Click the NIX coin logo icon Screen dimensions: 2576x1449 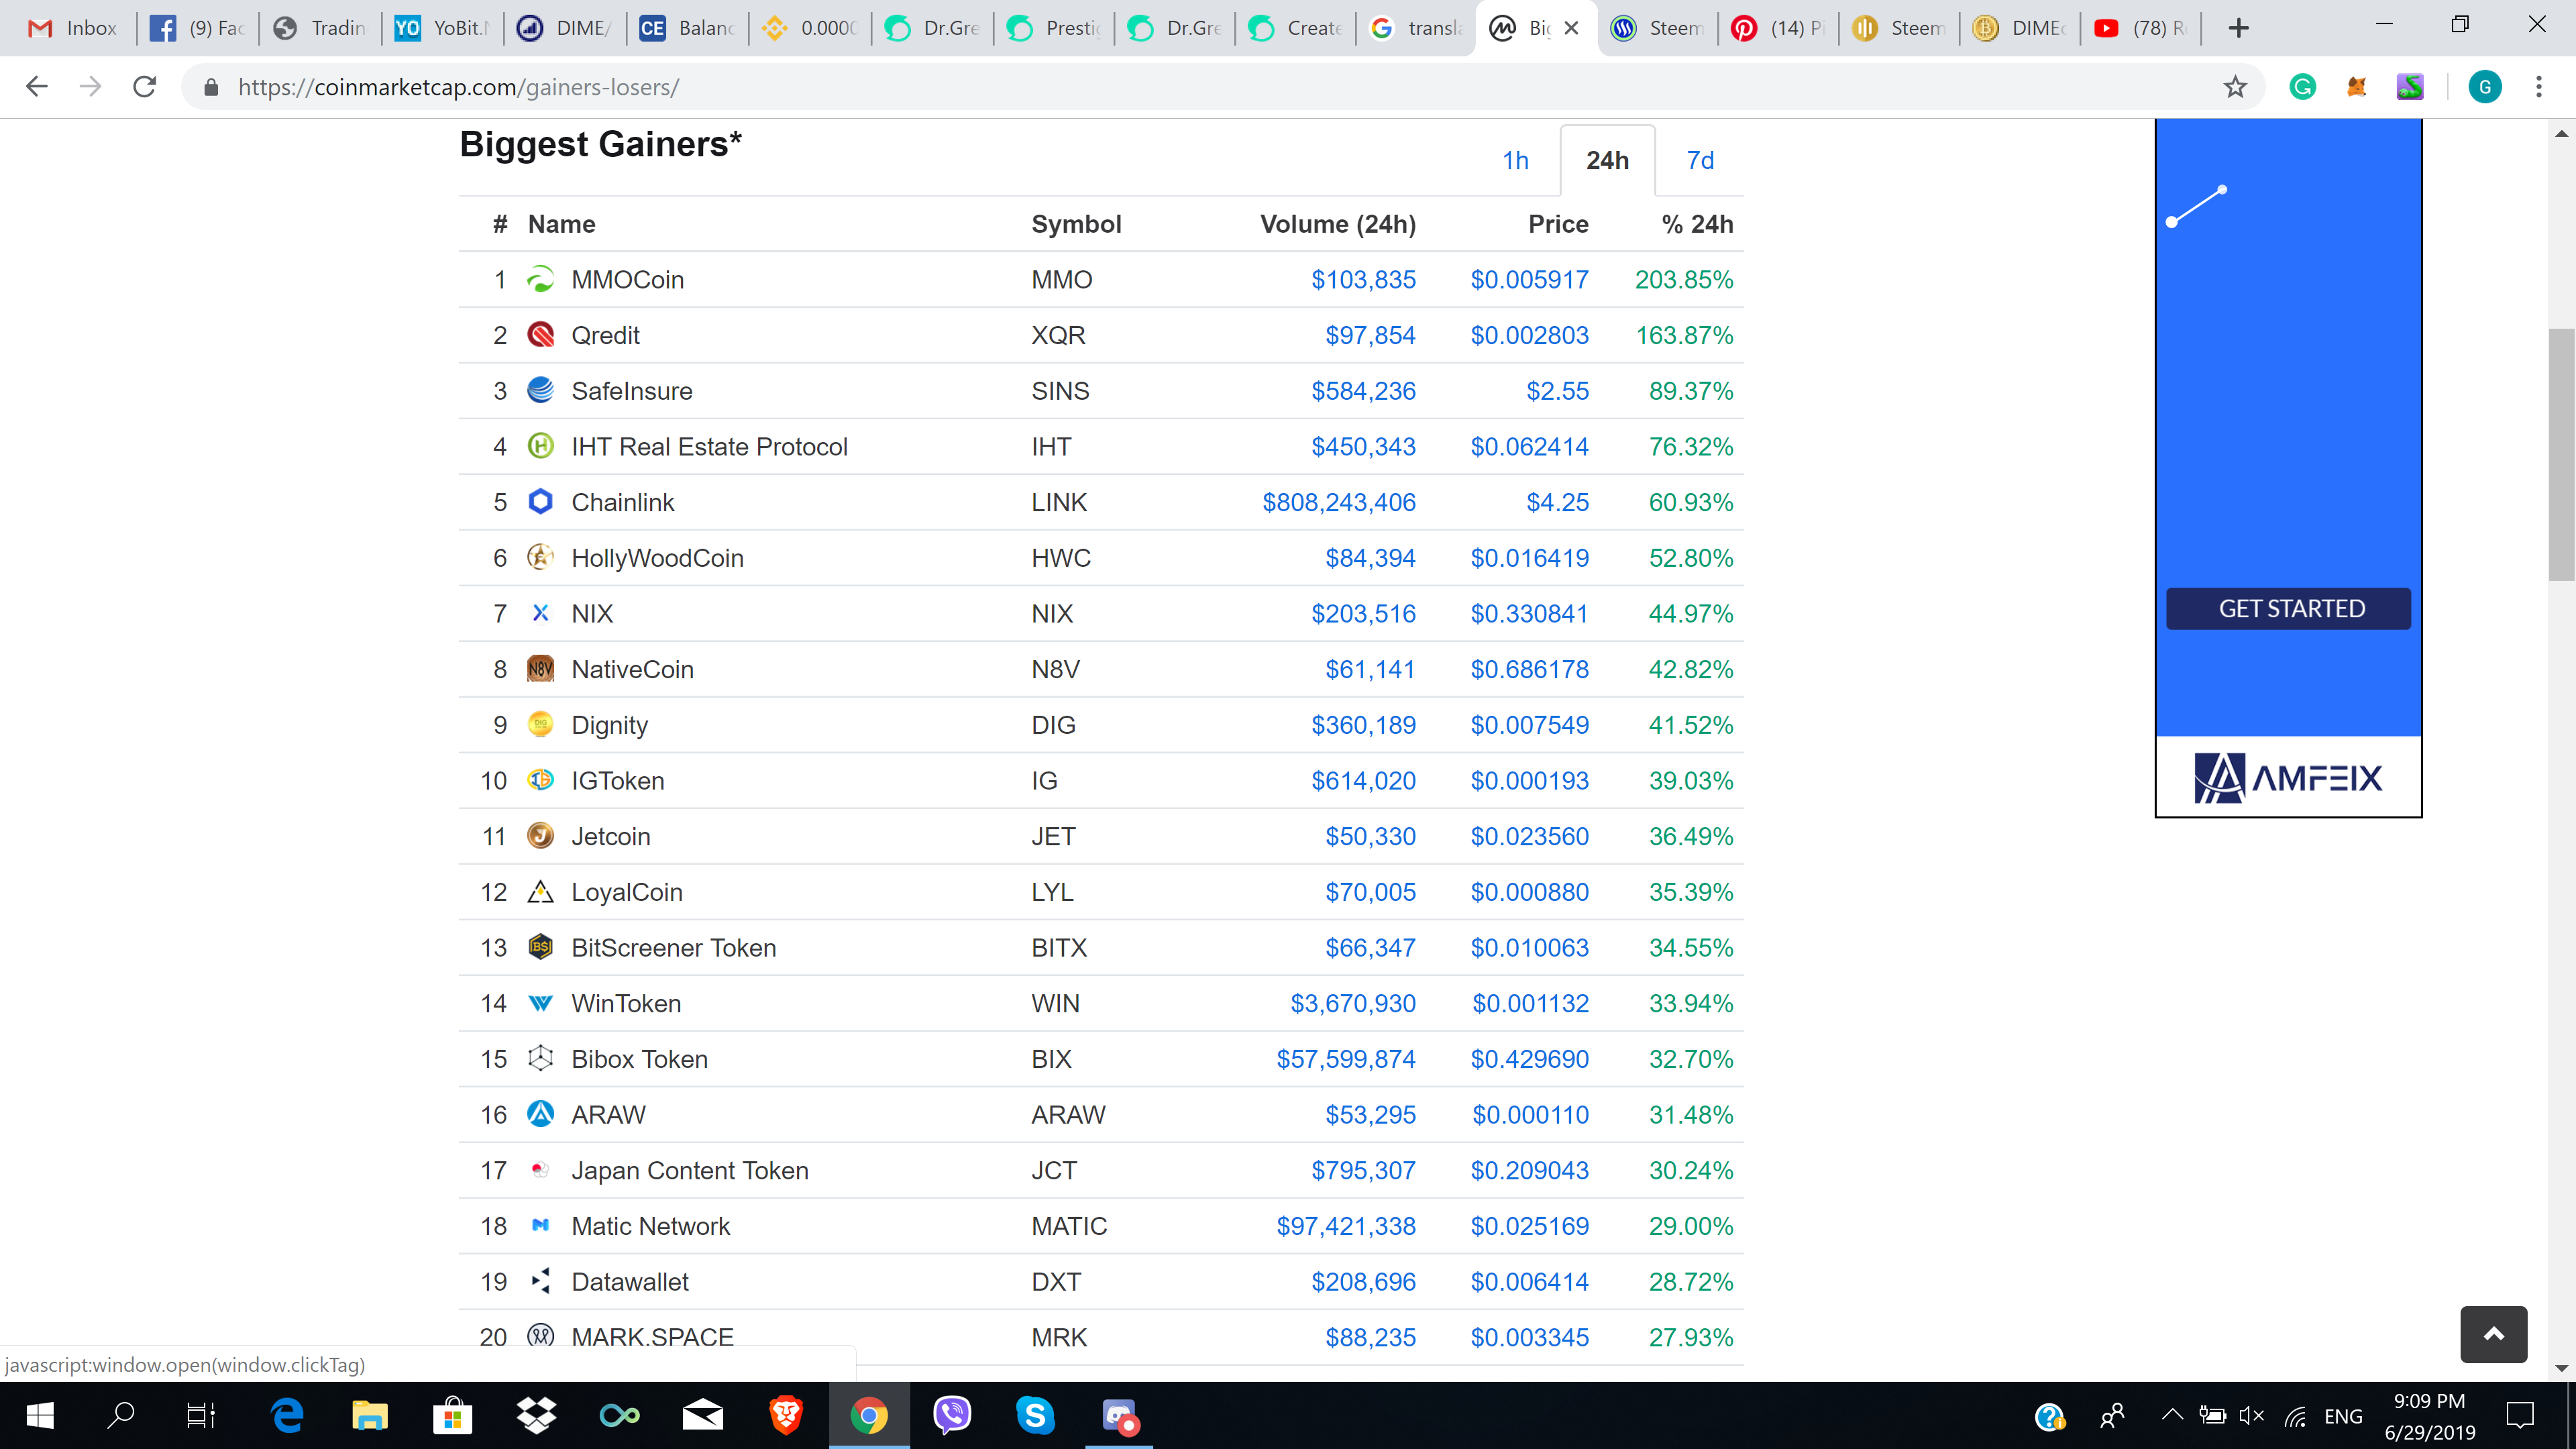(x=540, y=613)
